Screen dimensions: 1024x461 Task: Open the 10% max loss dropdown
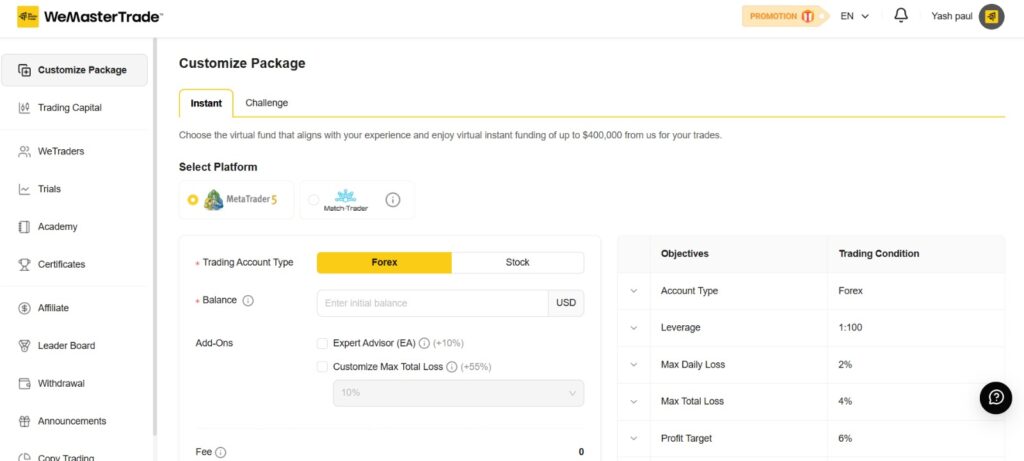pos(458,393)
